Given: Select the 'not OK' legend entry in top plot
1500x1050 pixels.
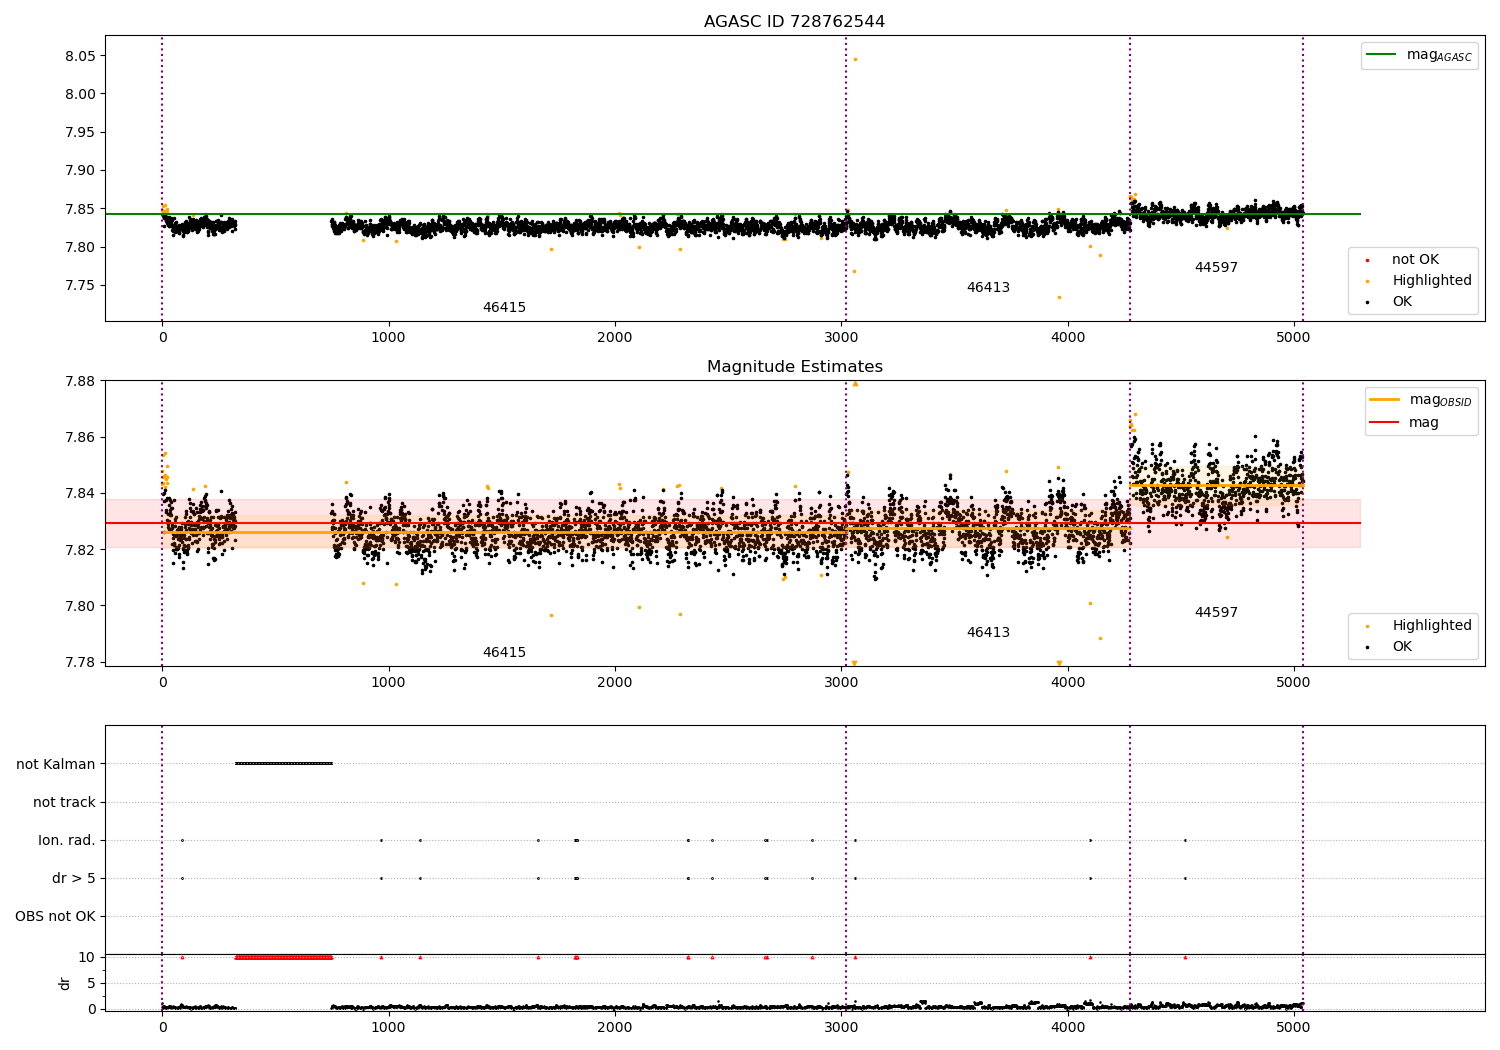Looking at the screenshot, I should pyautogui.click(x=1415, y=260).
